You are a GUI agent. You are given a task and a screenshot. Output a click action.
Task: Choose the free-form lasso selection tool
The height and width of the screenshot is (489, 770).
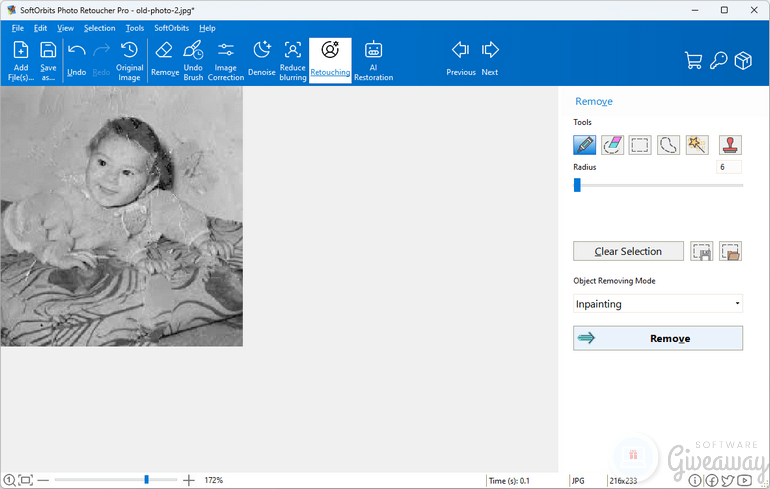click(669, 145)
